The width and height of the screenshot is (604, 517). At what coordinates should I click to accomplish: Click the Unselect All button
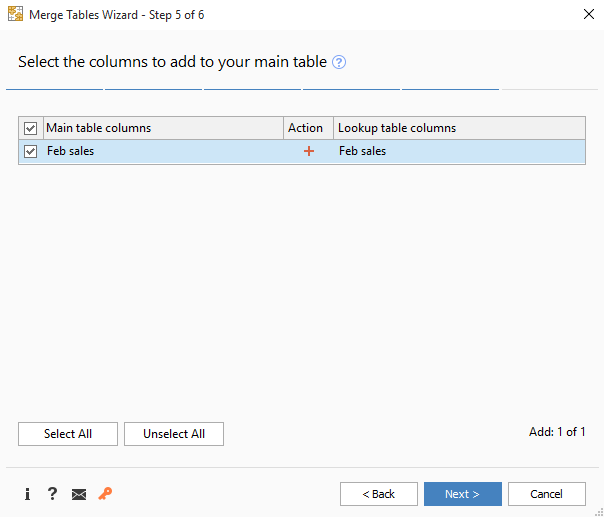pos(174,434)
